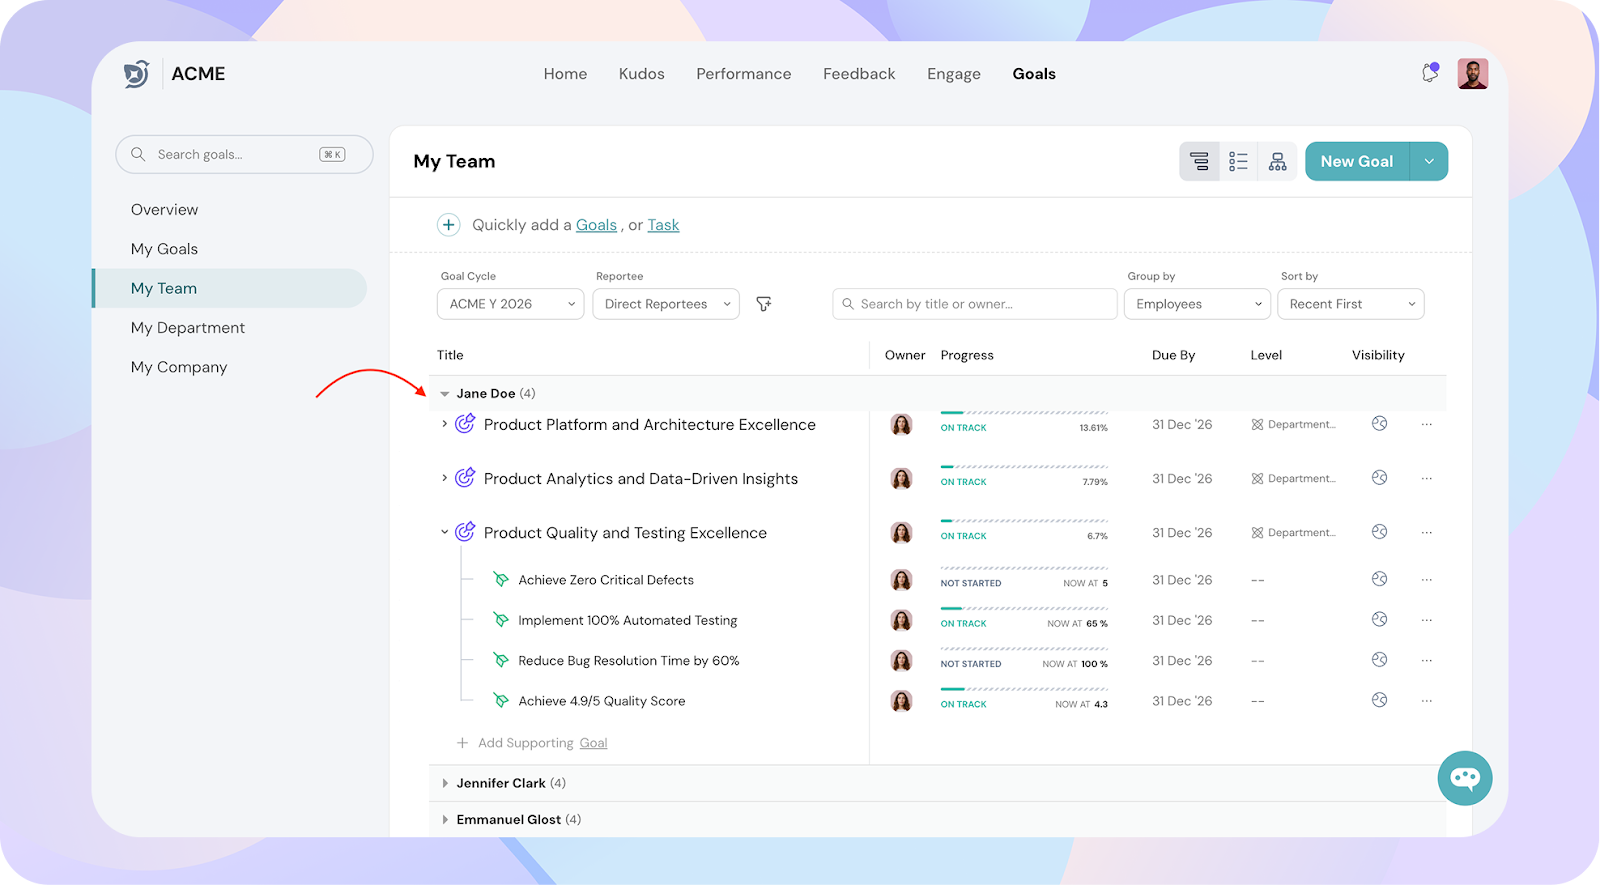Open the chat support bubble
This screenshot has height=885, width=1600.
(1465, 778)
